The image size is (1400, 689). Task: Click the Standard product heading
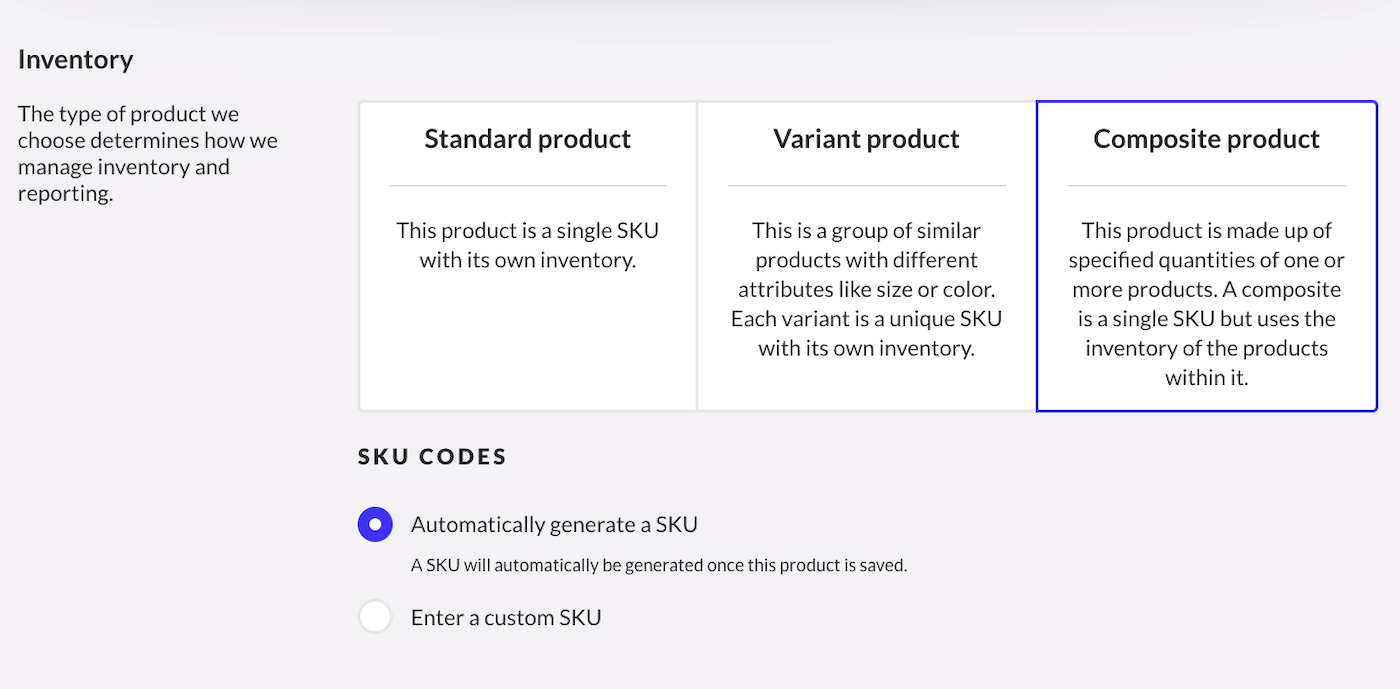(x=527, y=138)
